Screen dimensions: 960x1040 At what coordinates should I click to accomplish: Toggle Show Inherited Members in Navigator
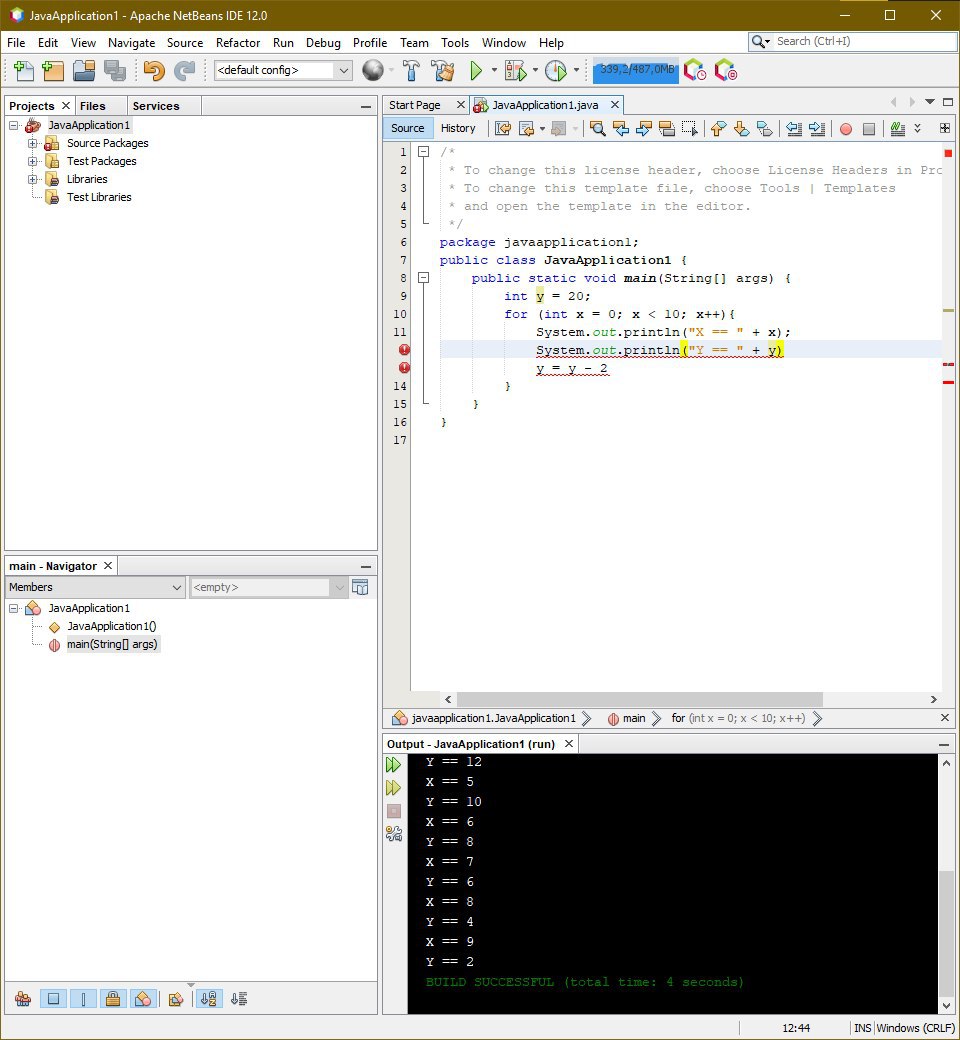click(x=23, y=999)
